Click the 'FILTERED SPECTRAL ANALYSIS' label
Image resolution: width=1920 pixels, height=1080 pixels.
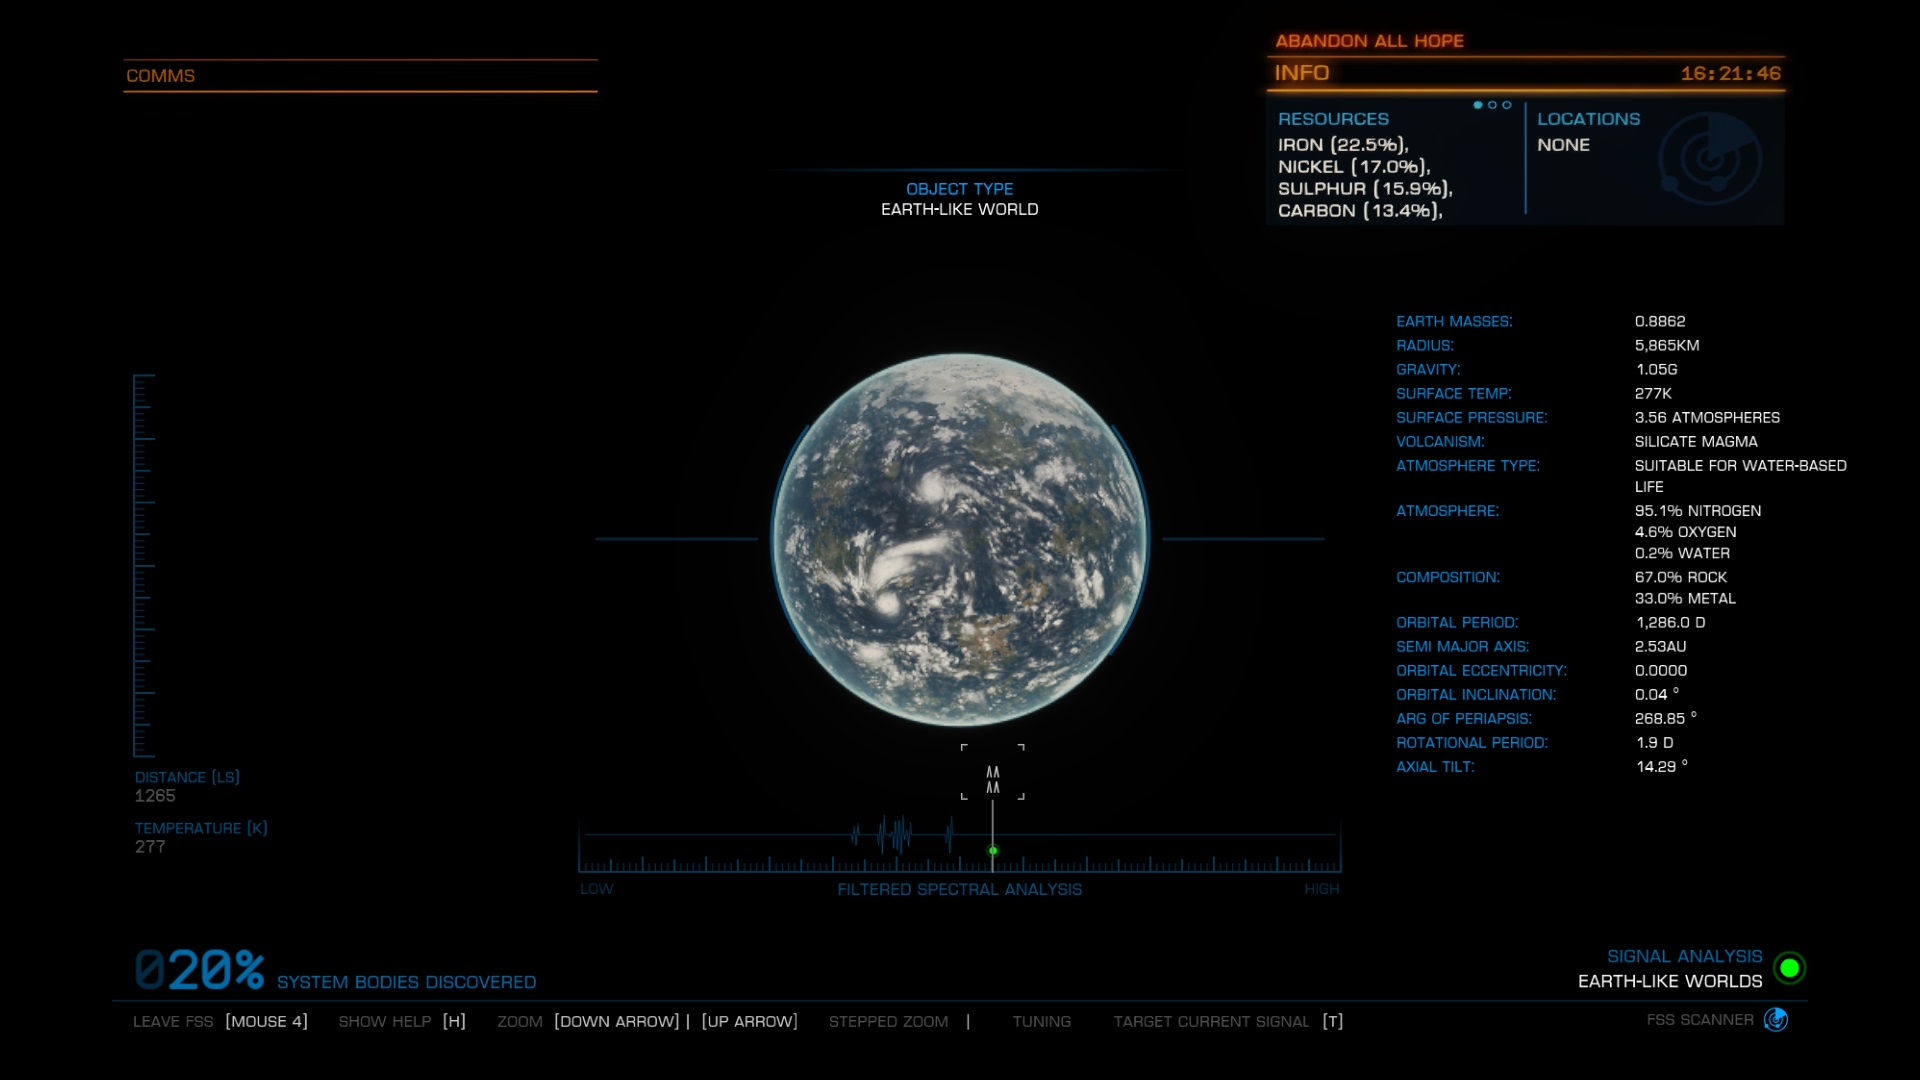pos(959,889)
